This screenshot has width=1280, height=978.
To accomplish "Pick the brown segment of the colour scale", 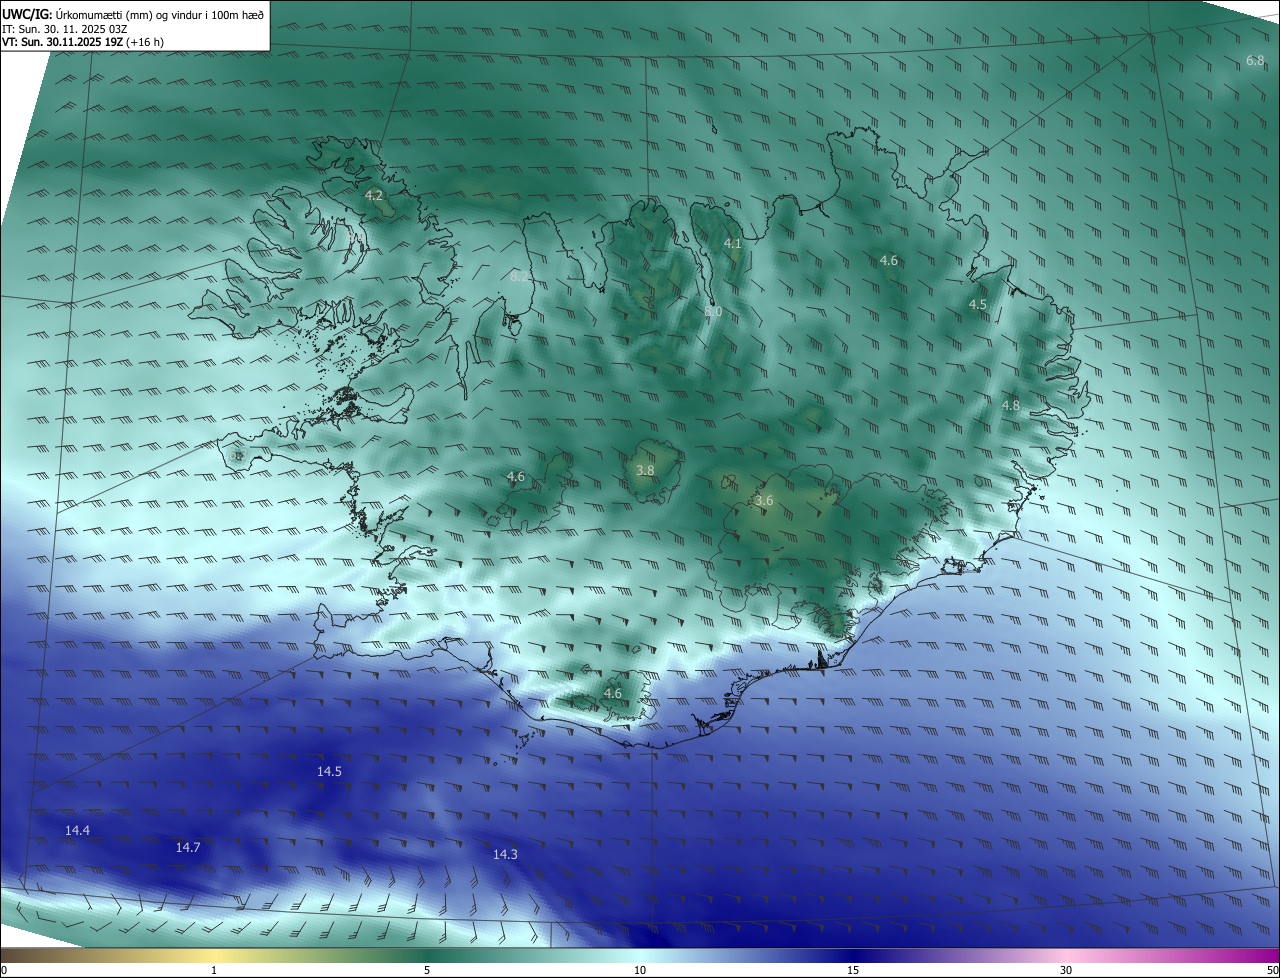I will (x=40, y=955).
